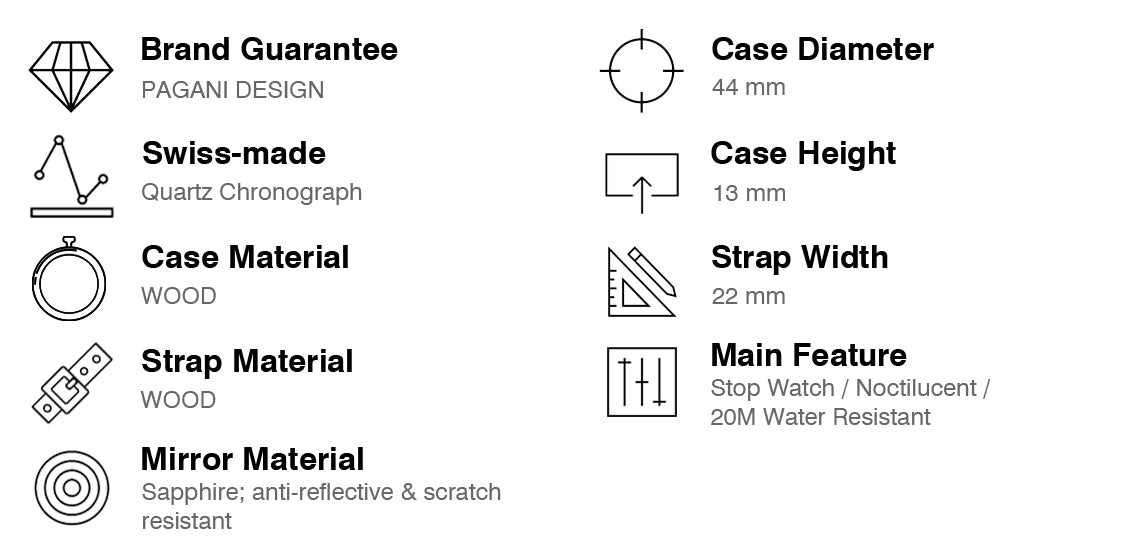The height and width of the screenshot is (560, 1140).
Task: Click the Brand Guarantee heading
Action: pyautogui.click(x=269, y=49)
